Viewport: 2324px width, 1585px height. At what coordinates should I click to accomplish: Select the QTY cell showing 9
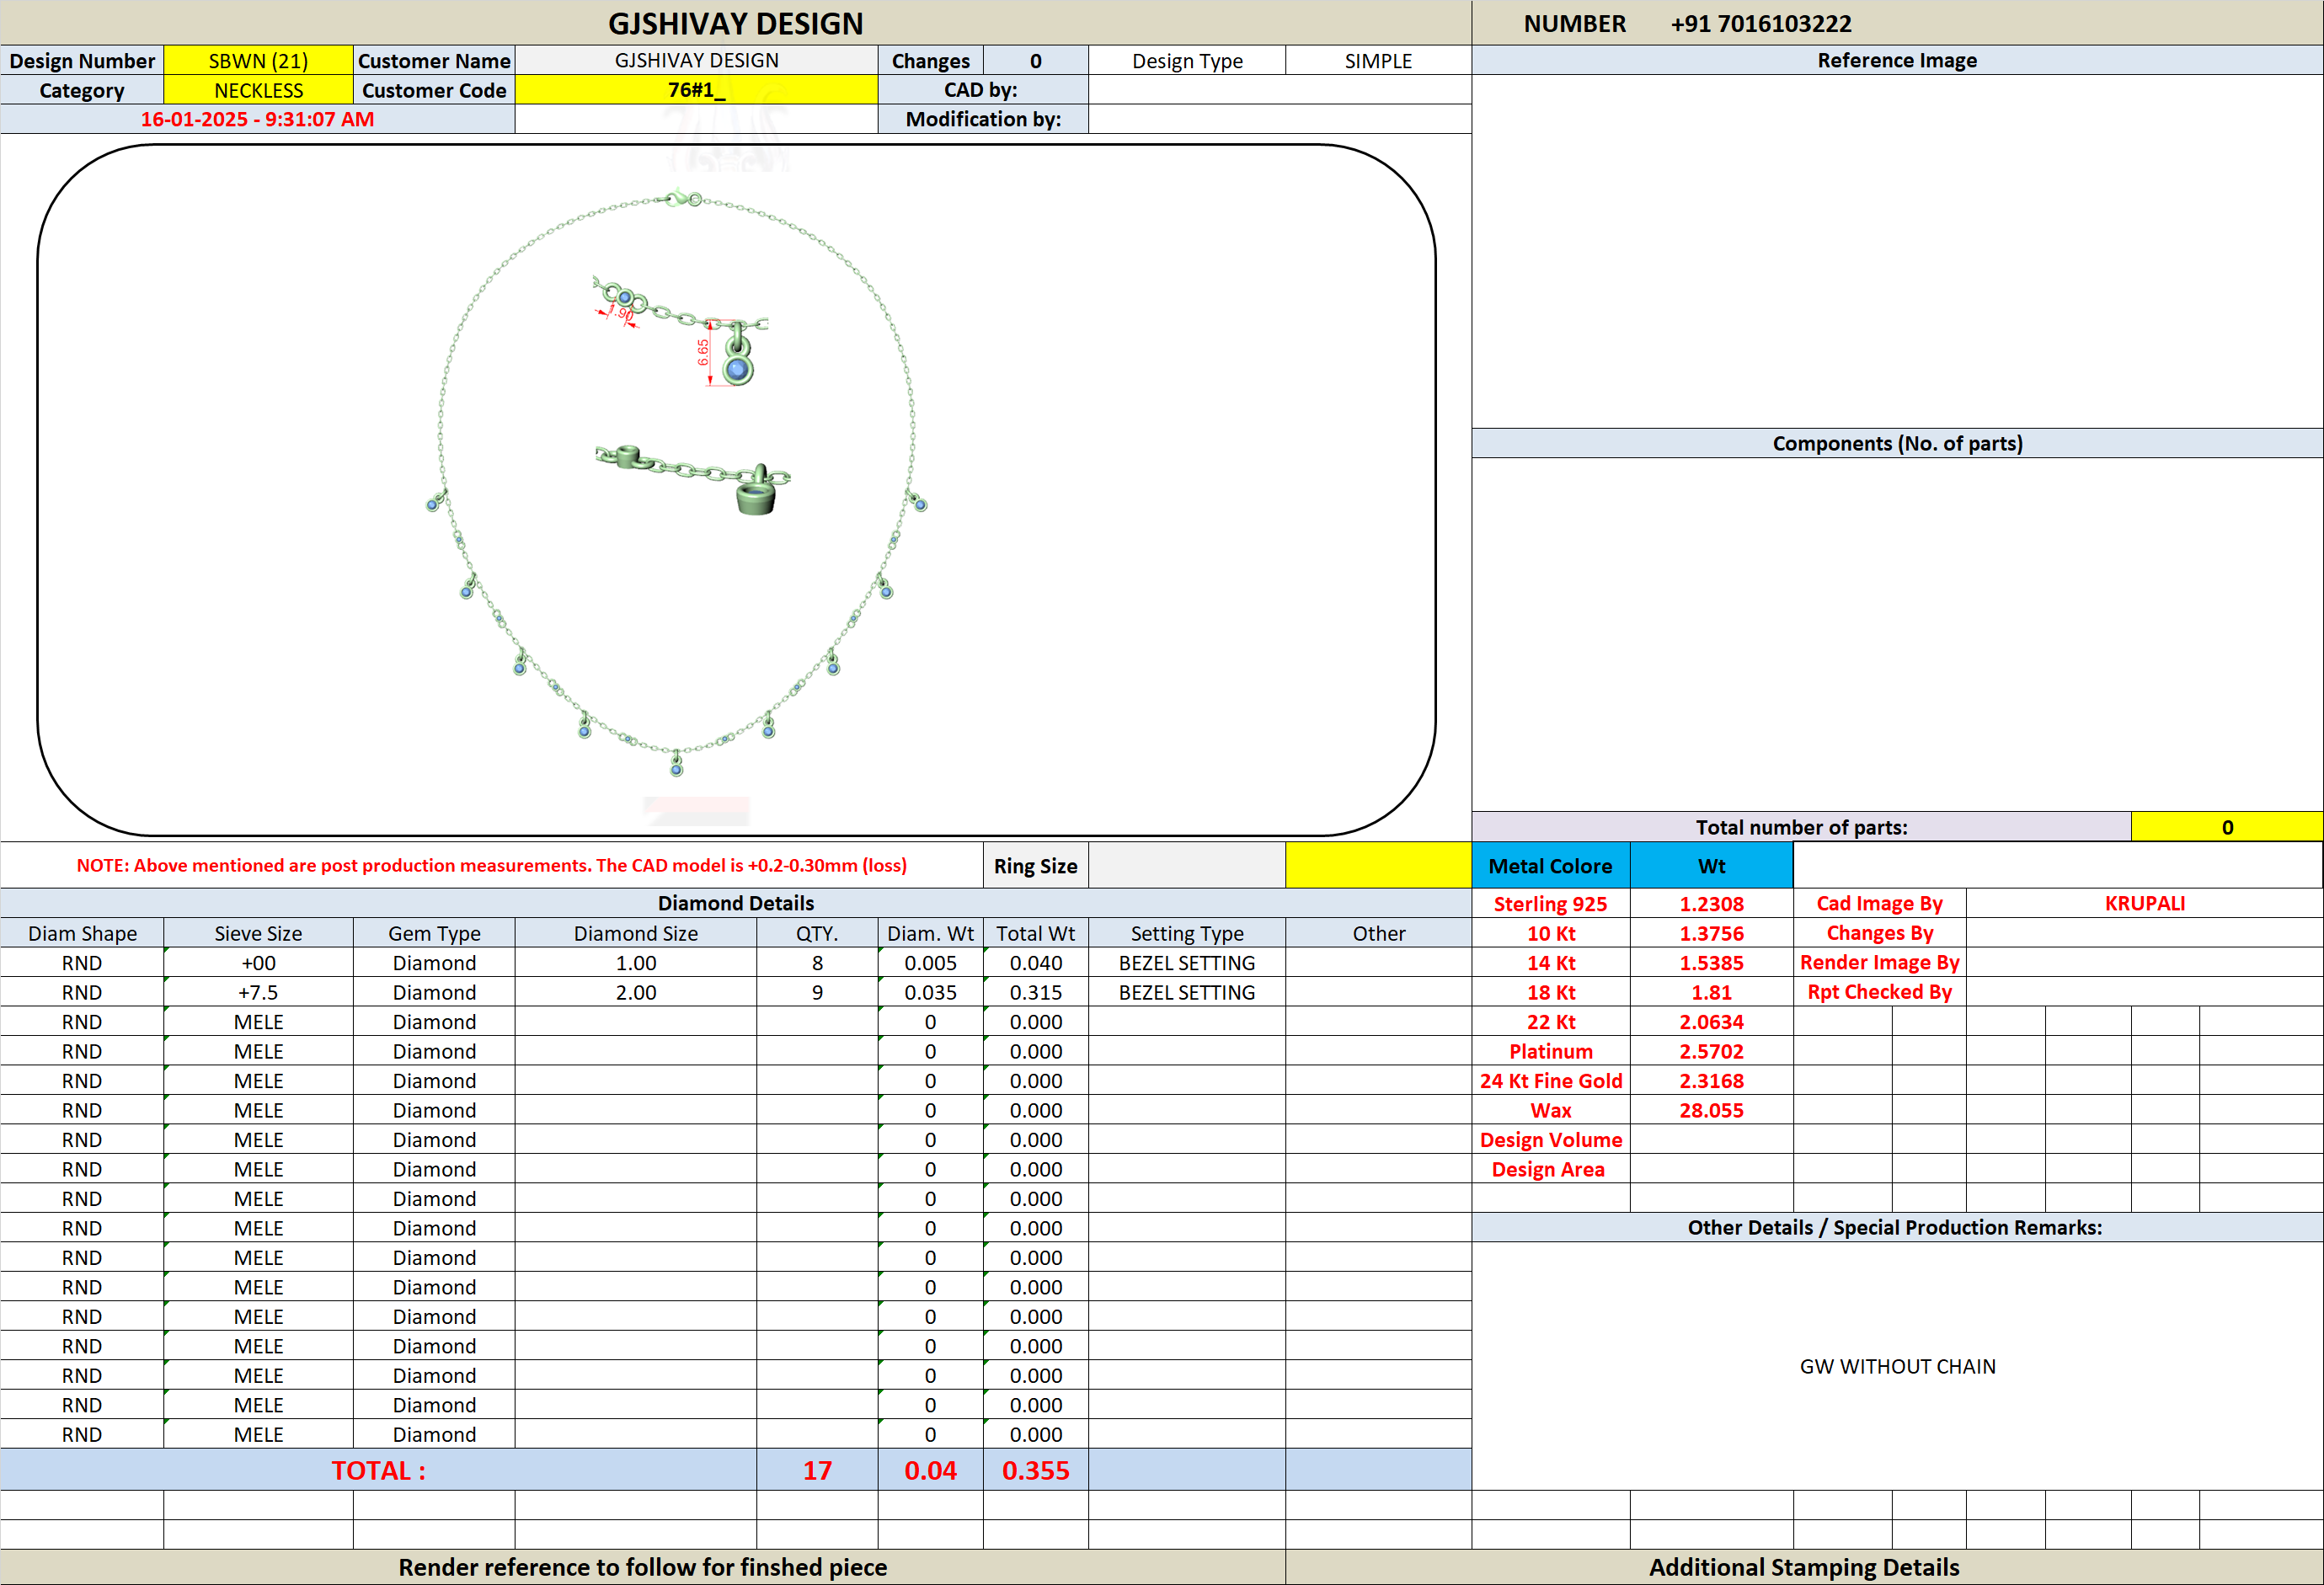pyautogui.click(x=817, y=993)
